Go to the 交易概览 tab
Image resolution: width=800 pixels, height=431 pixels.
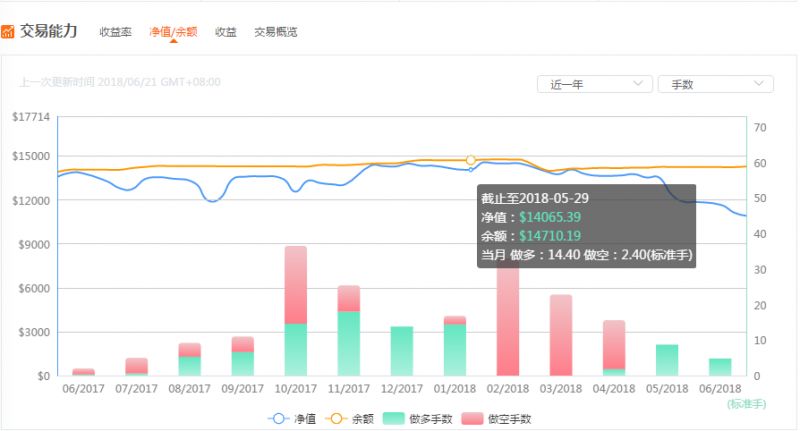276,32
